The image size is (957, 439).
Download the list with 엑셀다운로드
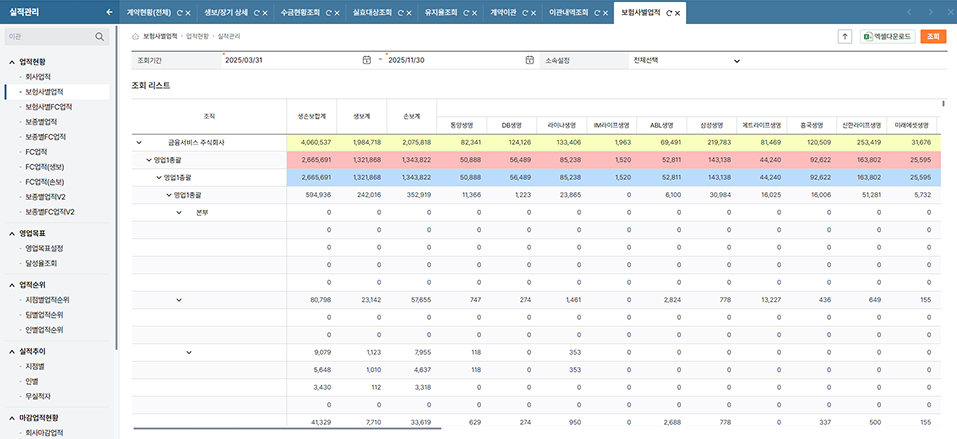click(x=887, y=36)
